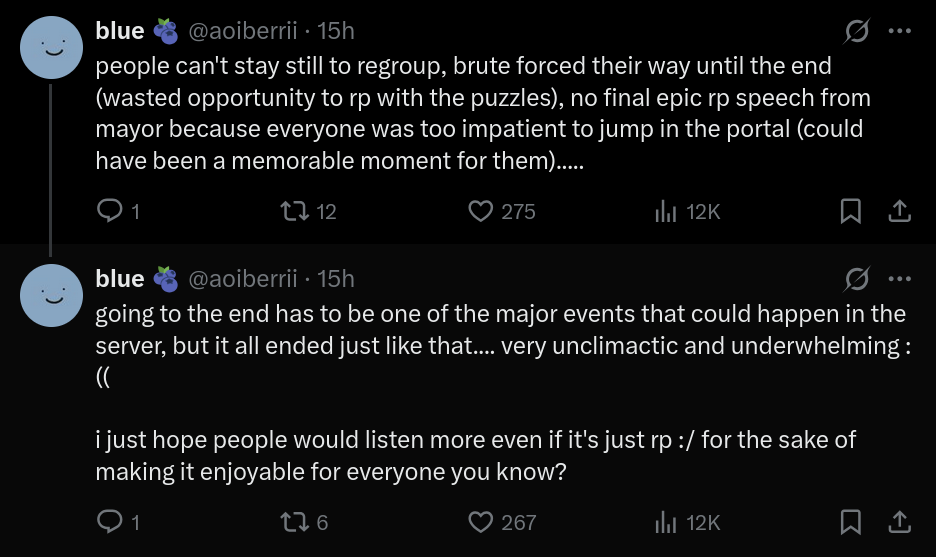
Task: Like the second tweet with 267 likes
Action: coord(482,521)
